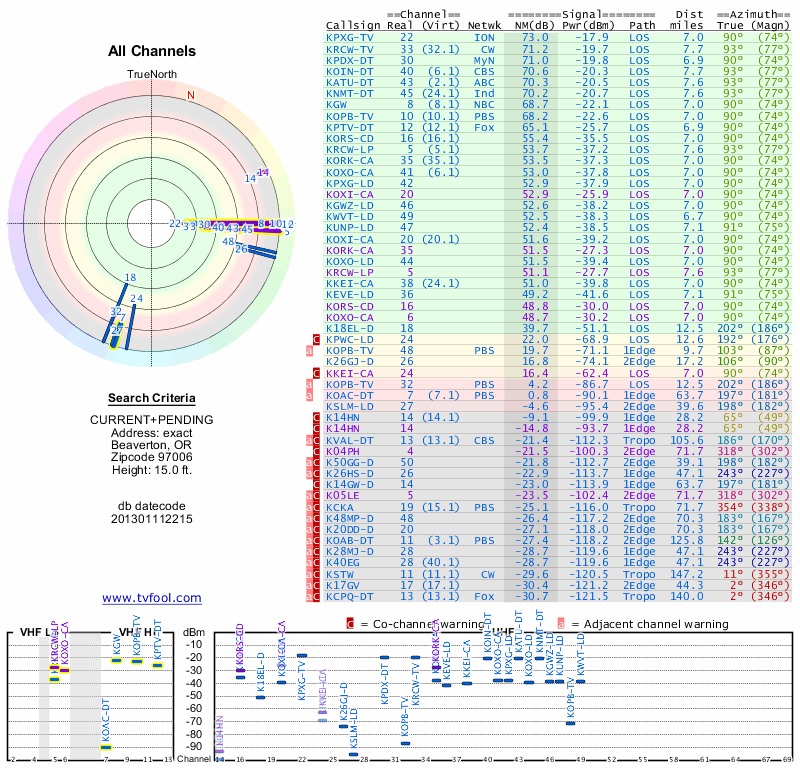Screen dimensions: 800x768
Task: Click the K40EG callsign
Action: 343,562
